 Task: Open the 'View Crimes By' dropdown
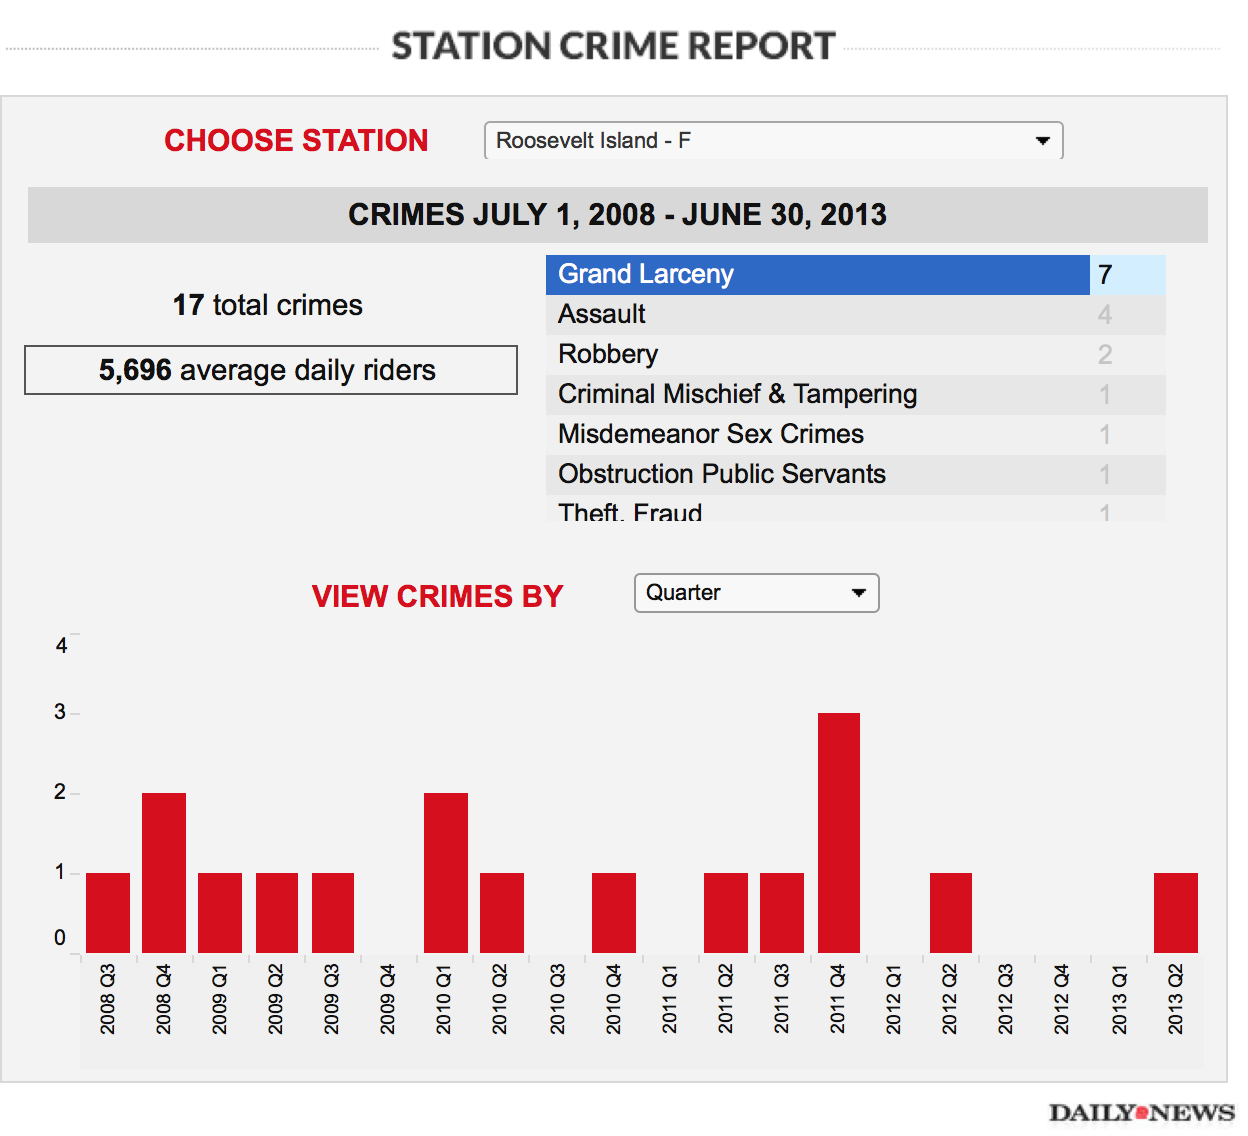pyautogui.click(x=756, y=592)
